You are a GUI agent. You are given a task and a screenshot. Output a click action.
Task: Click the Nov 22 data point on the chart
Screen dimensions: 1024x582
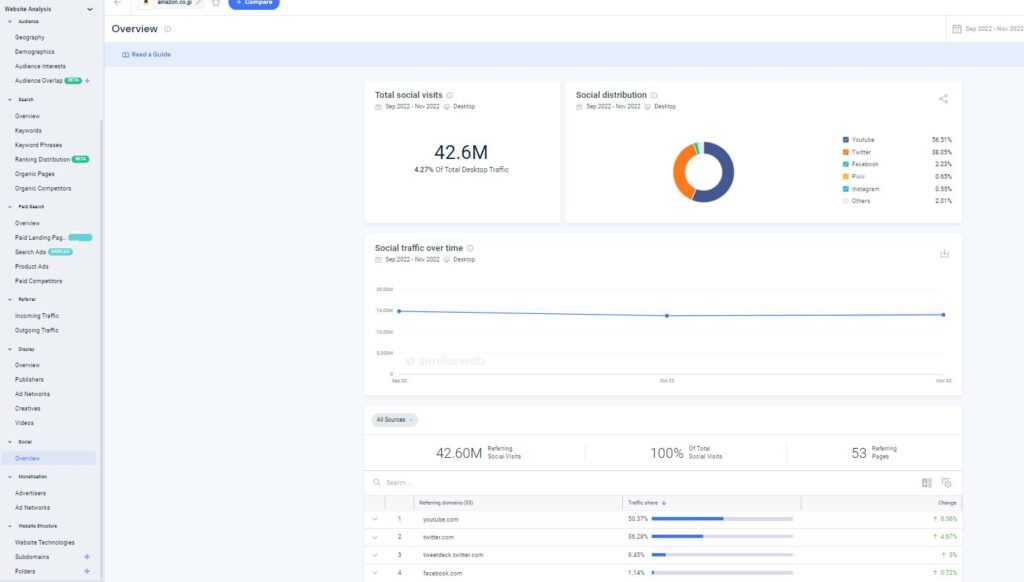[944, 315]
